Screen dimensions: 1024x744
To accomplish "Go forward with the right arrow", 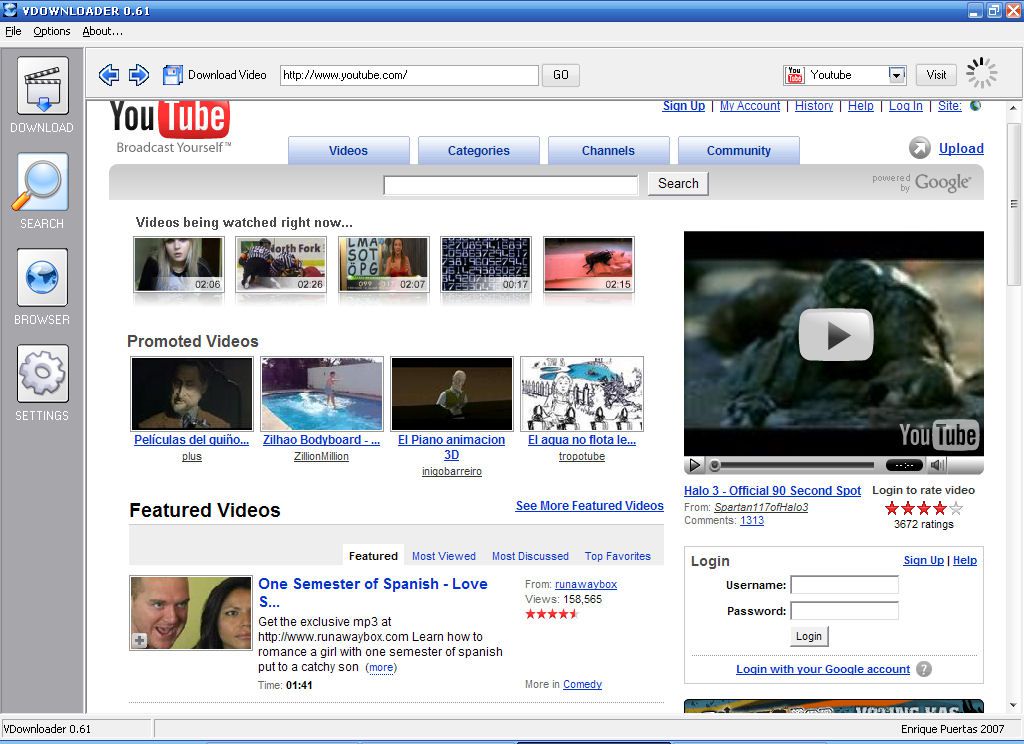I will point(139,75).
